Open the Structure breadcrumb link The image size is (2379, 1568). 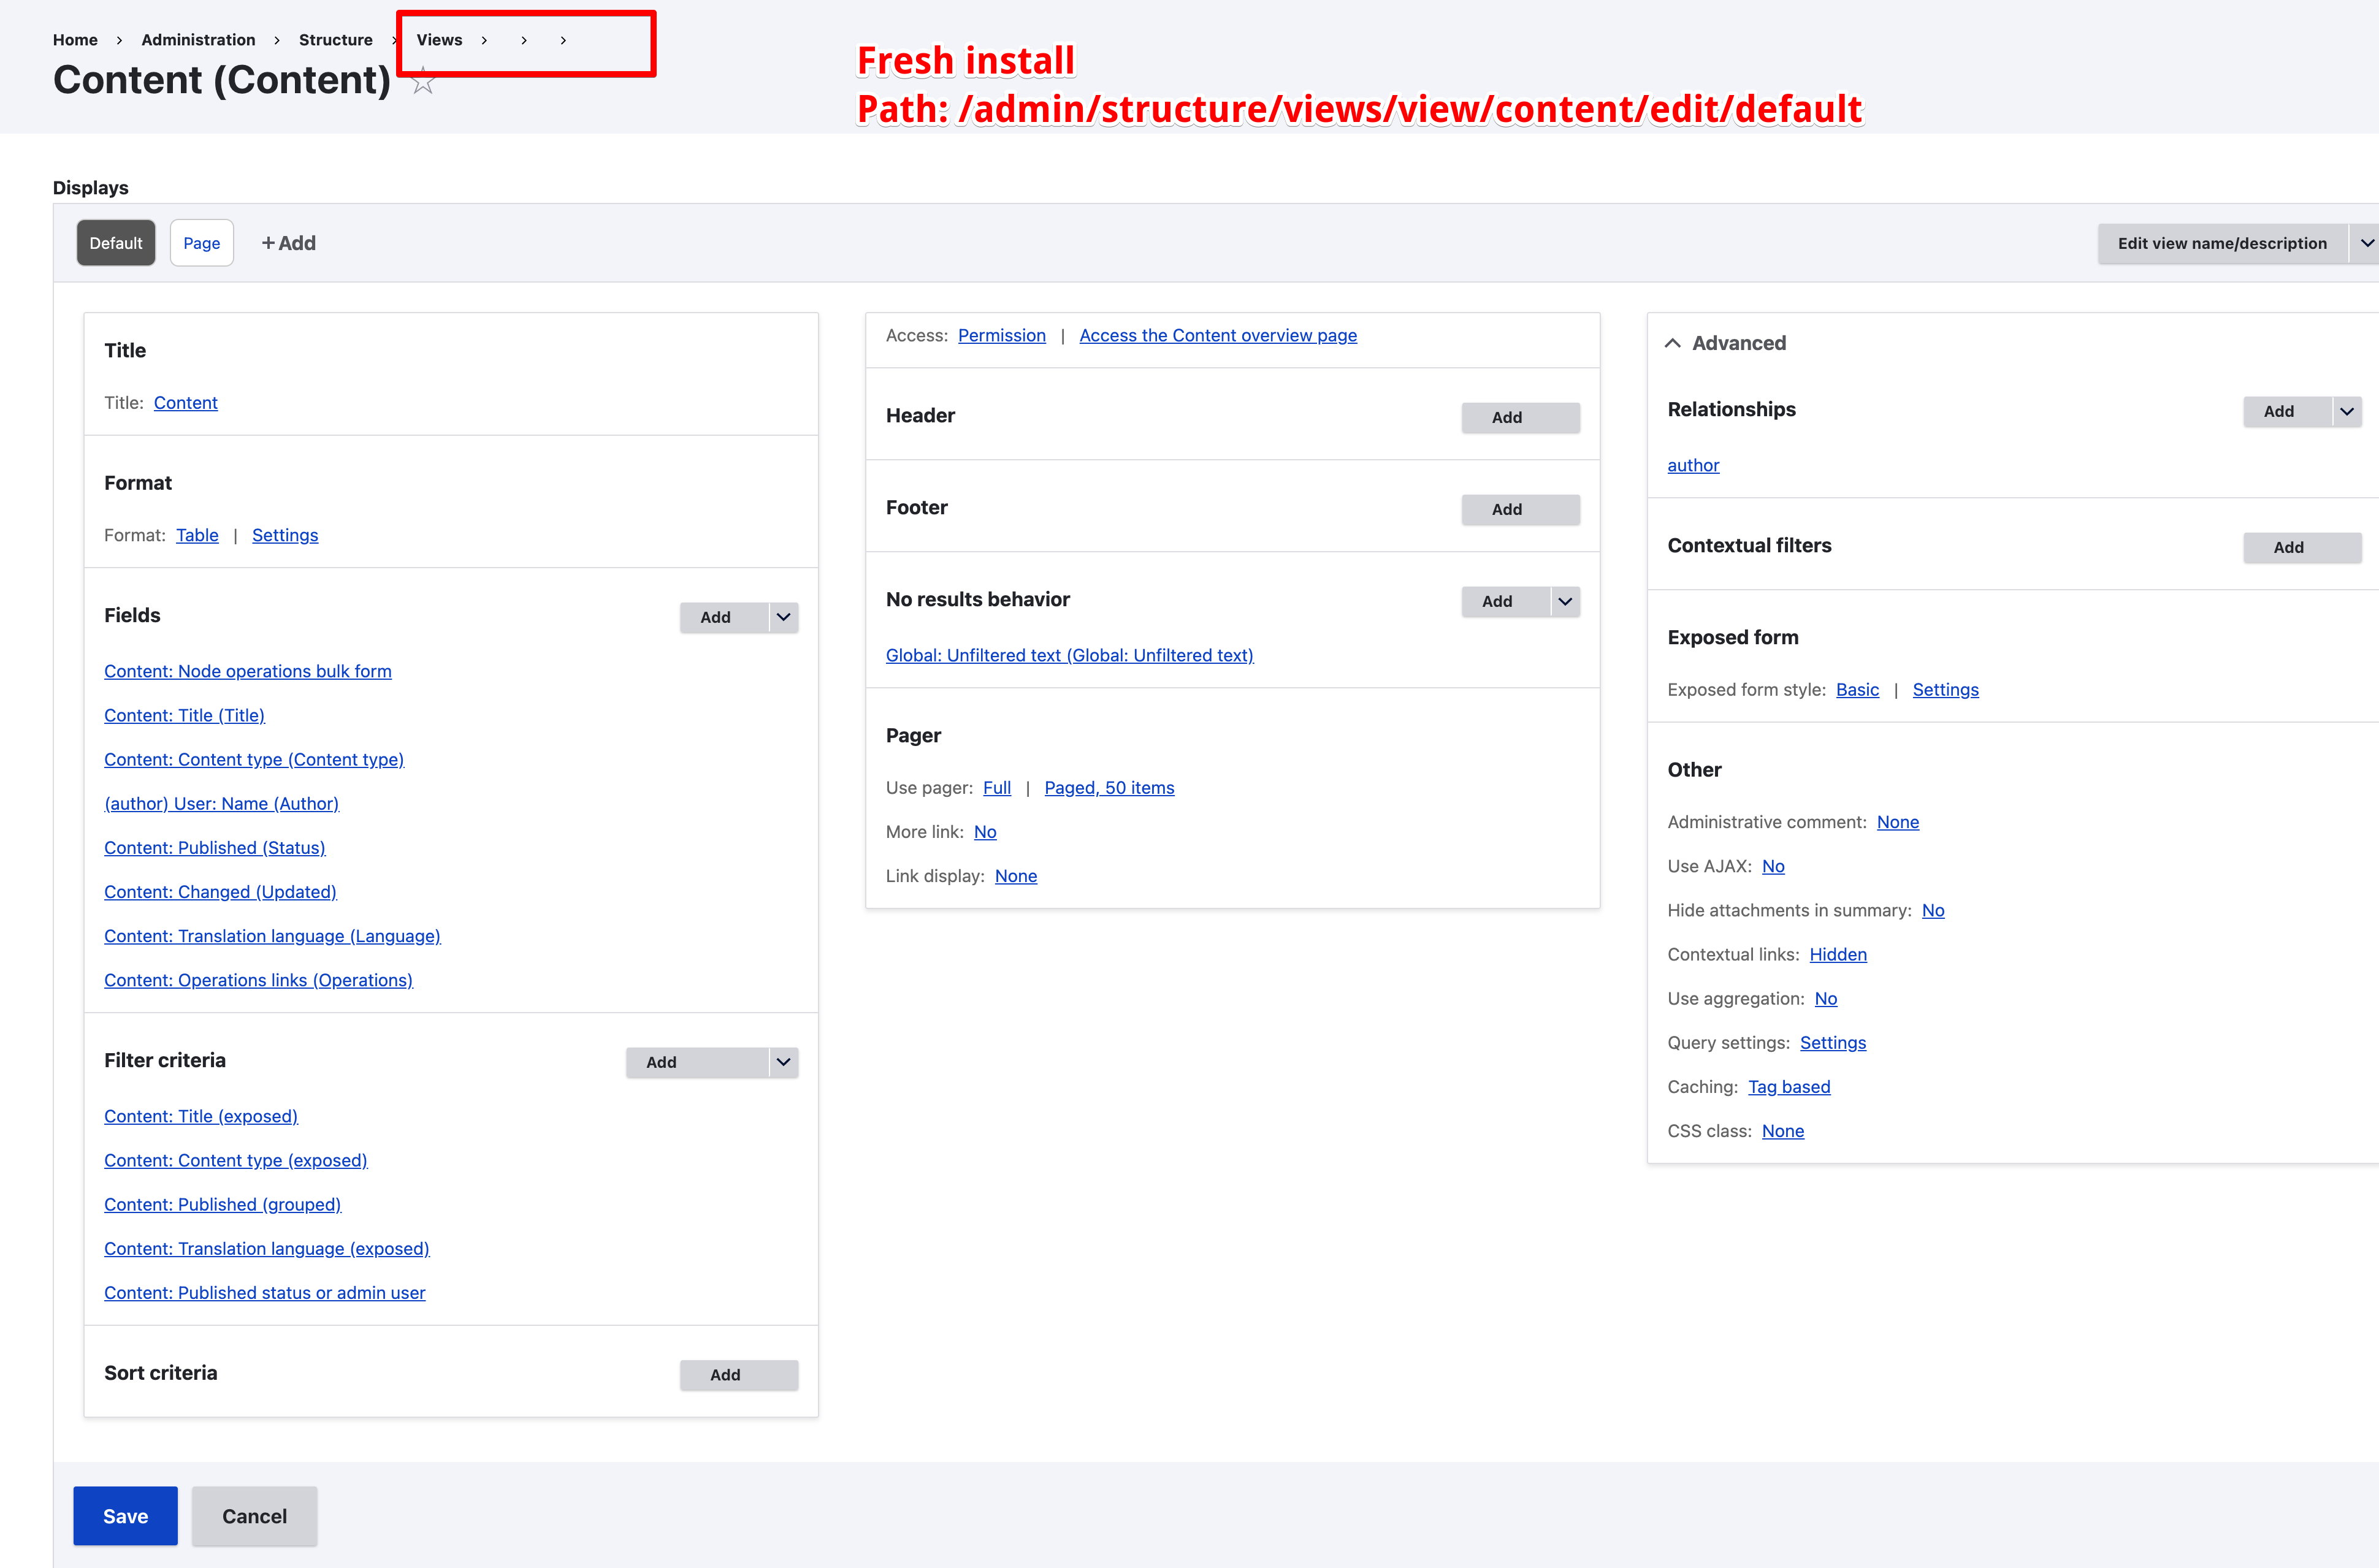335,40
